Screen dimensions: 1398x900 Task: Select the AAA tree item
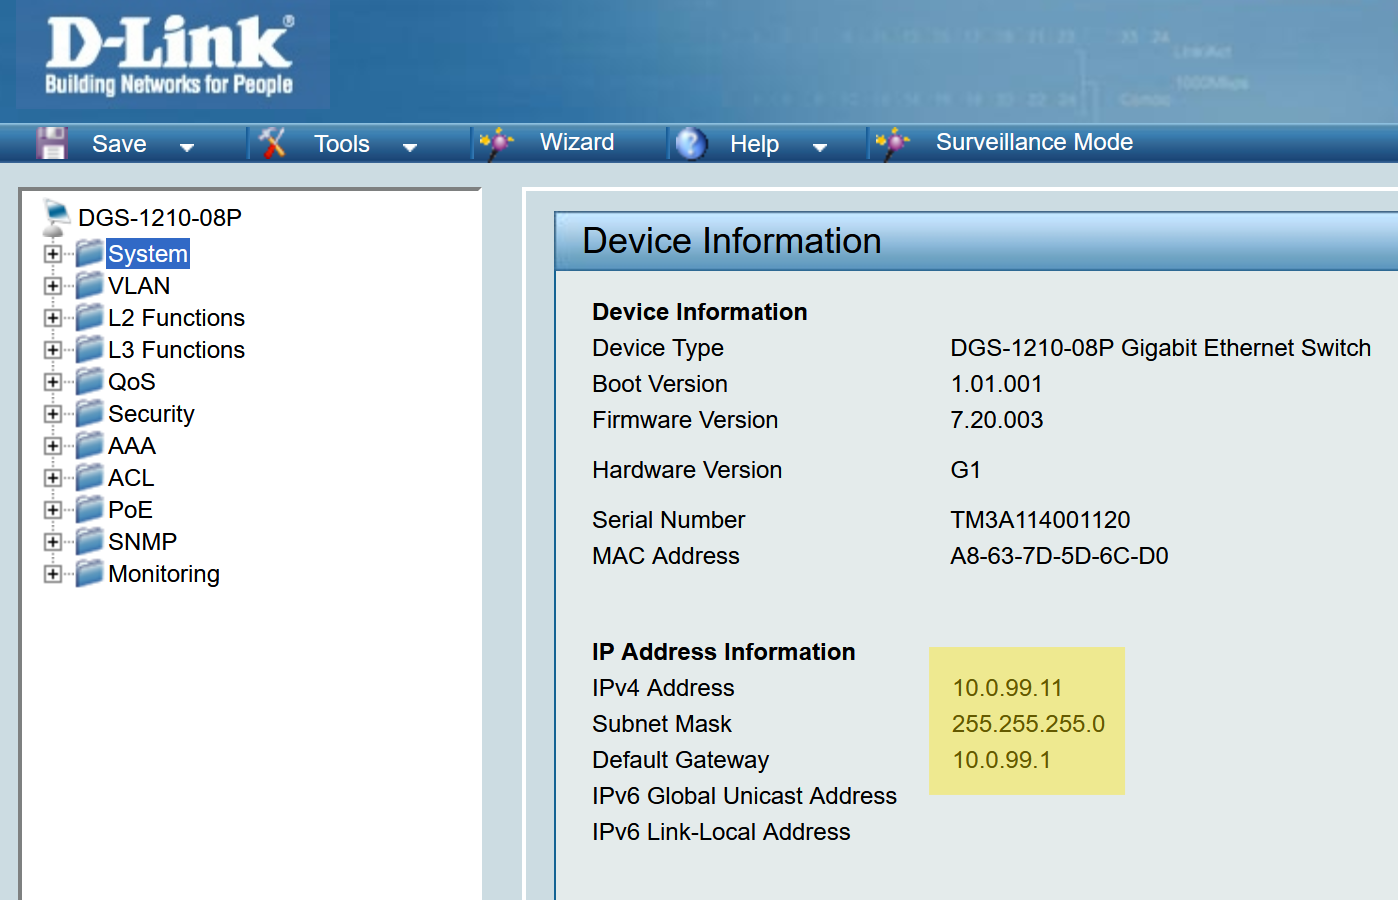tap(132, 446)
